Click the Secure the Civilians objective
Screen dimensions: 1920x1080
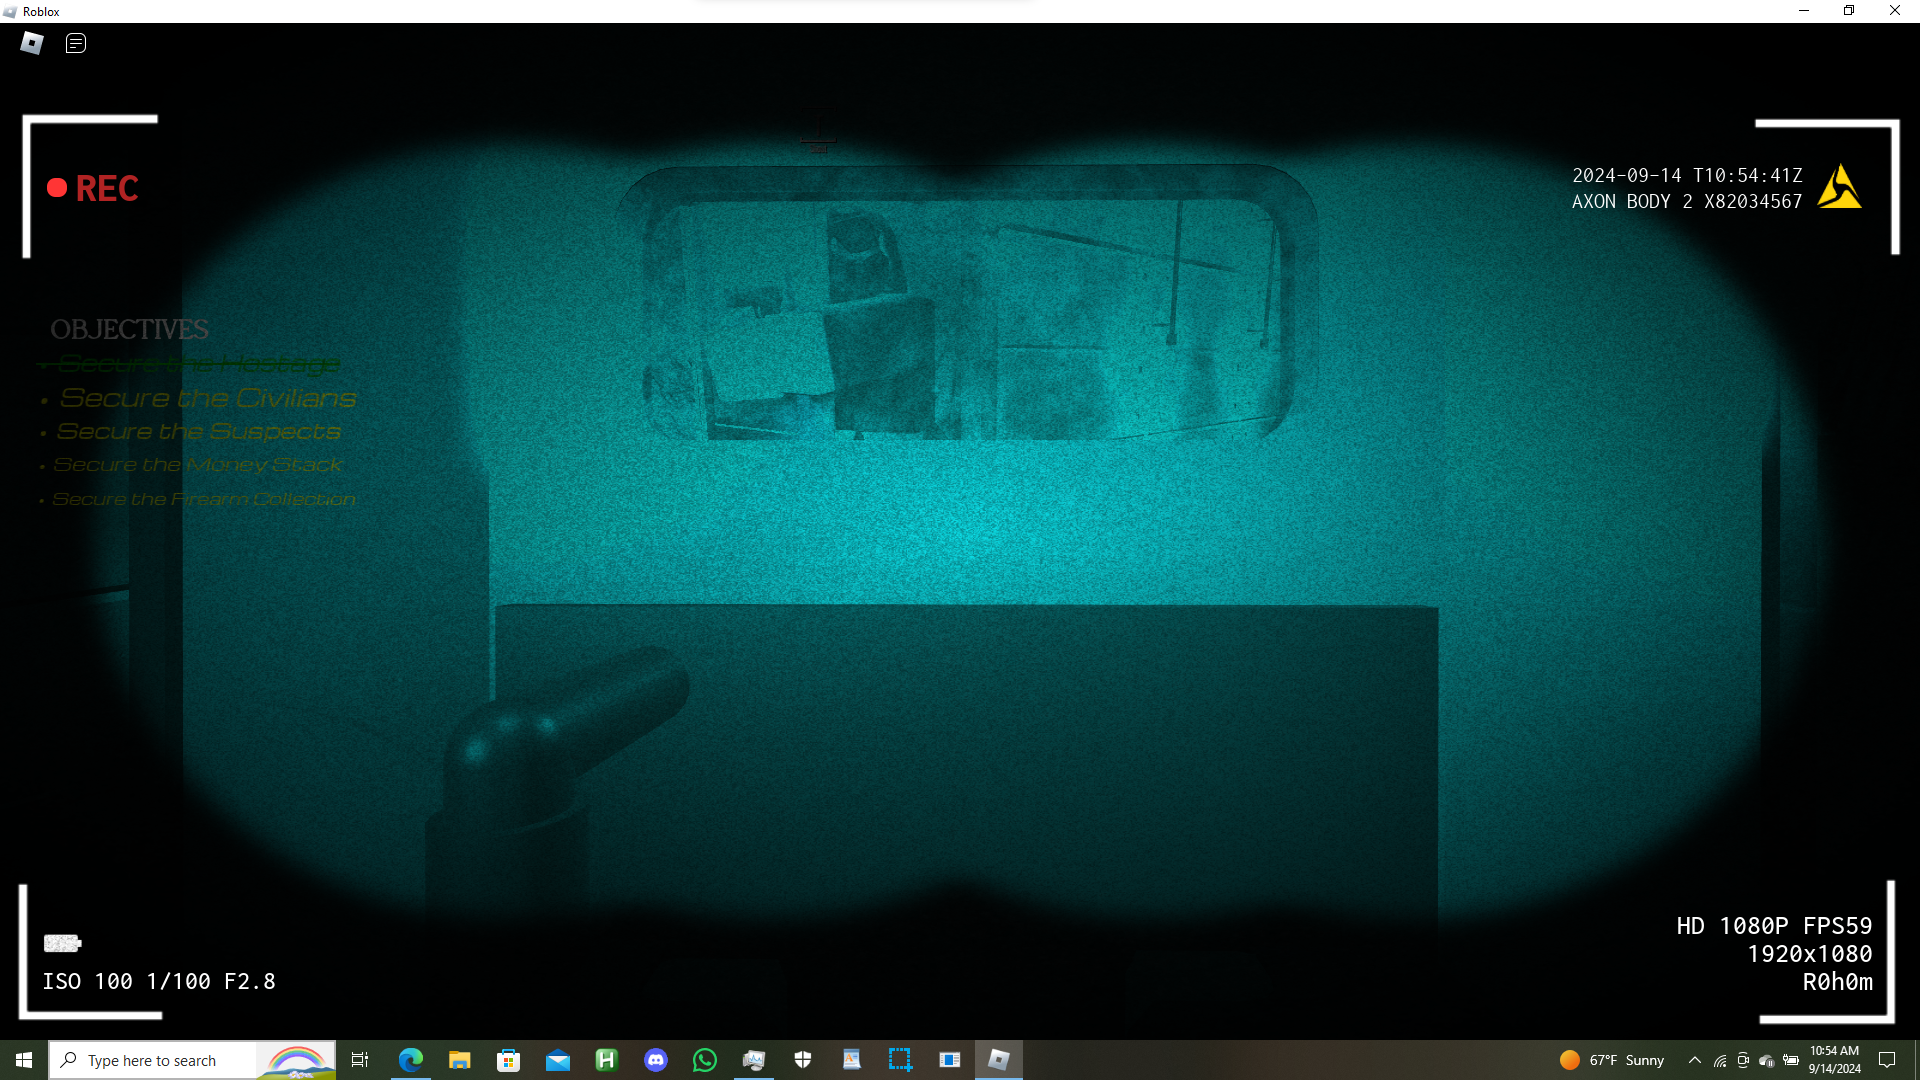[x=207, y=398]
